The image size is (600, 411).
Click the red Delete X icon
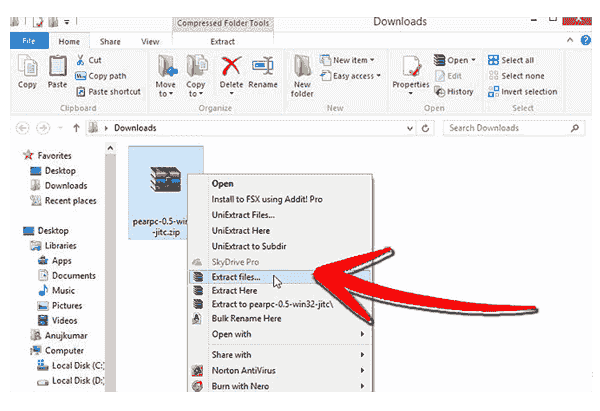[231, 66]
